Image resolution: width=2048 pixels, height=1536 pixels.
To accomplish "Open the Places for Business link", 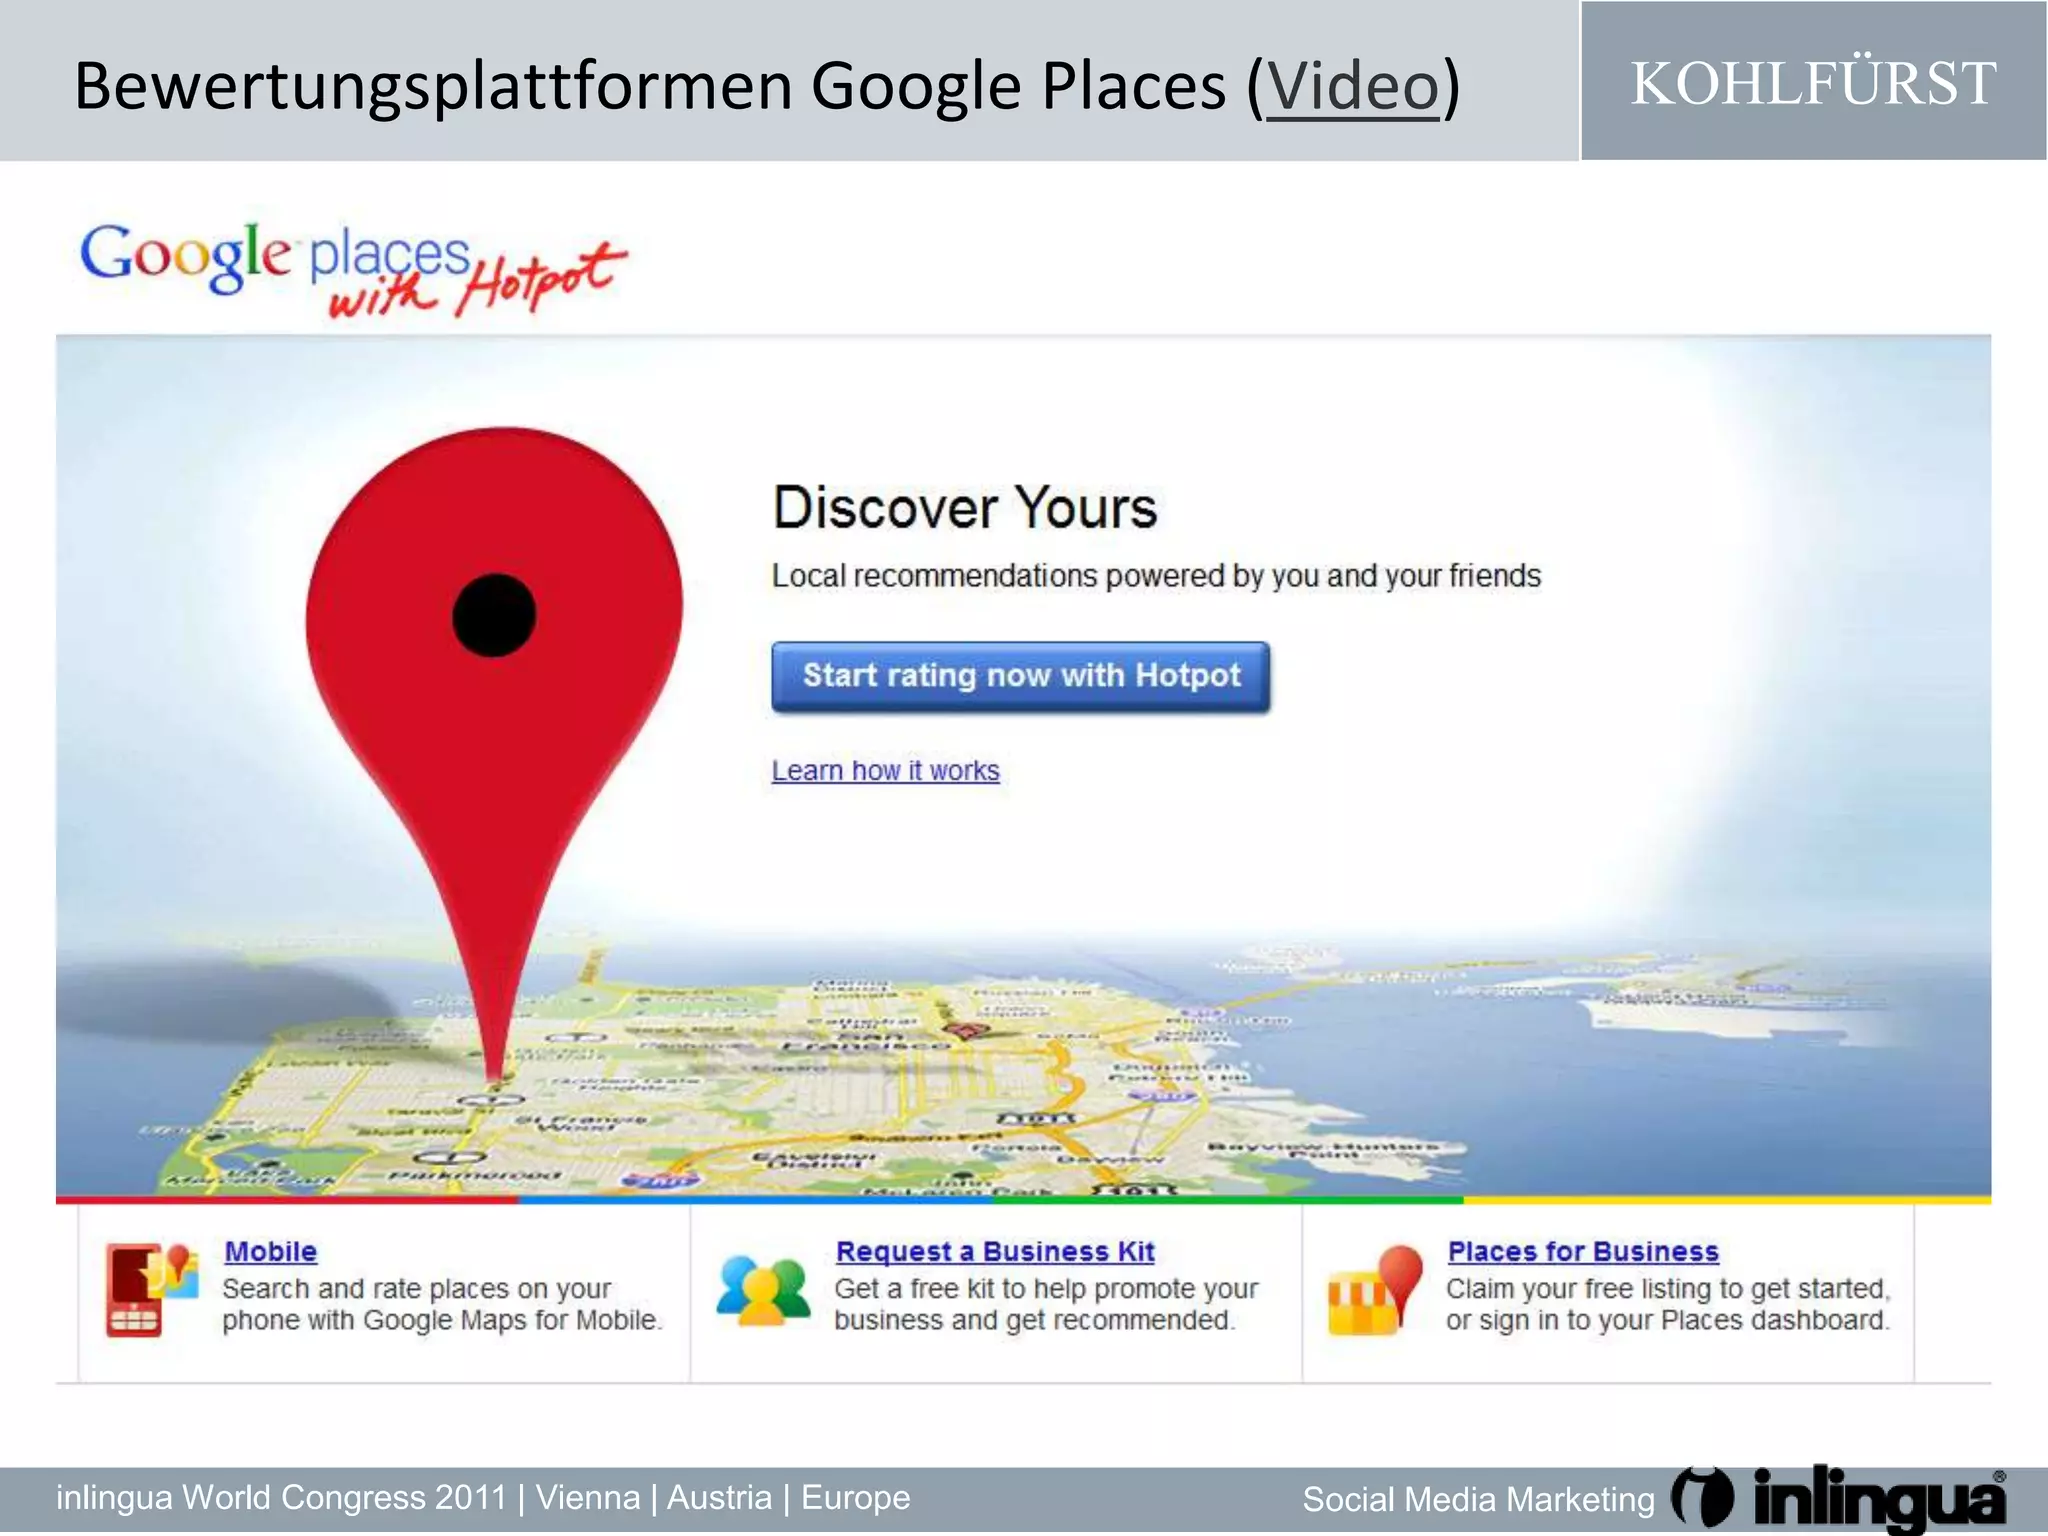I will tap(1583, 1251).
